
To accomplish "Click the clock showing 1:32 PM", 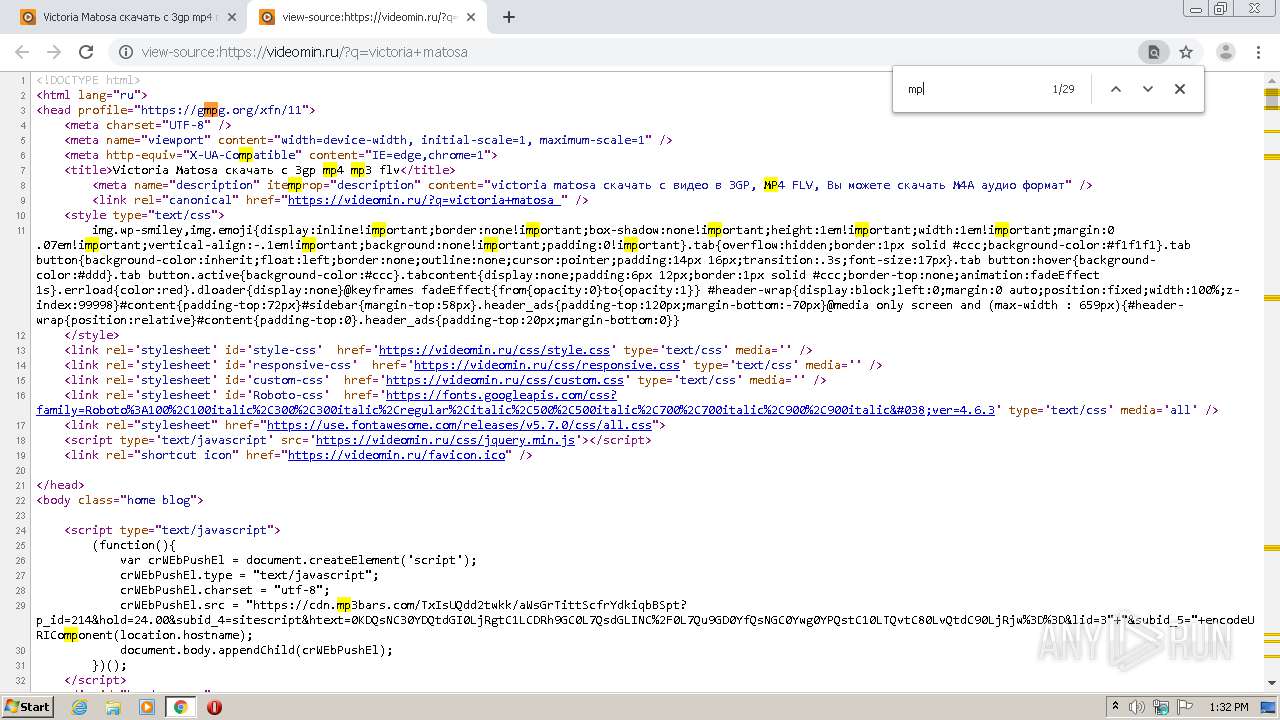I will [x=1229, y=707].
